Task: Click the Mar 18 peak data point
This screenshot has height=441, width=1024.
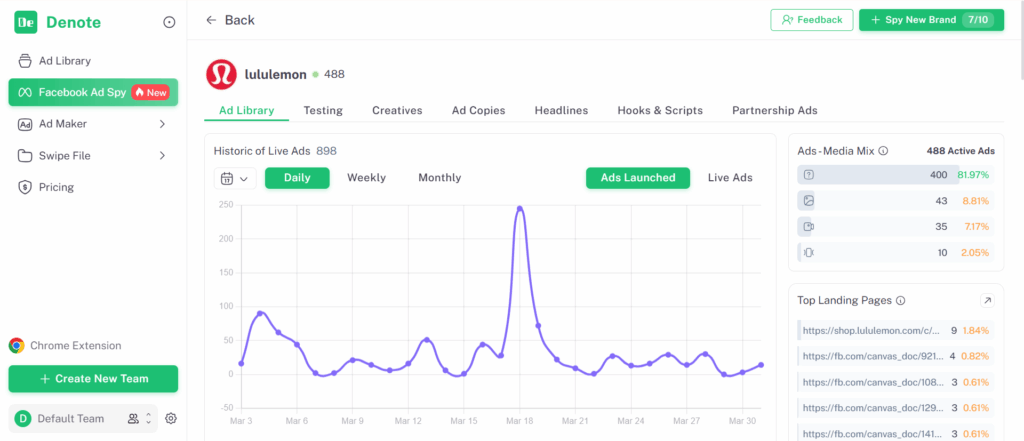Action: click(520, 208)
